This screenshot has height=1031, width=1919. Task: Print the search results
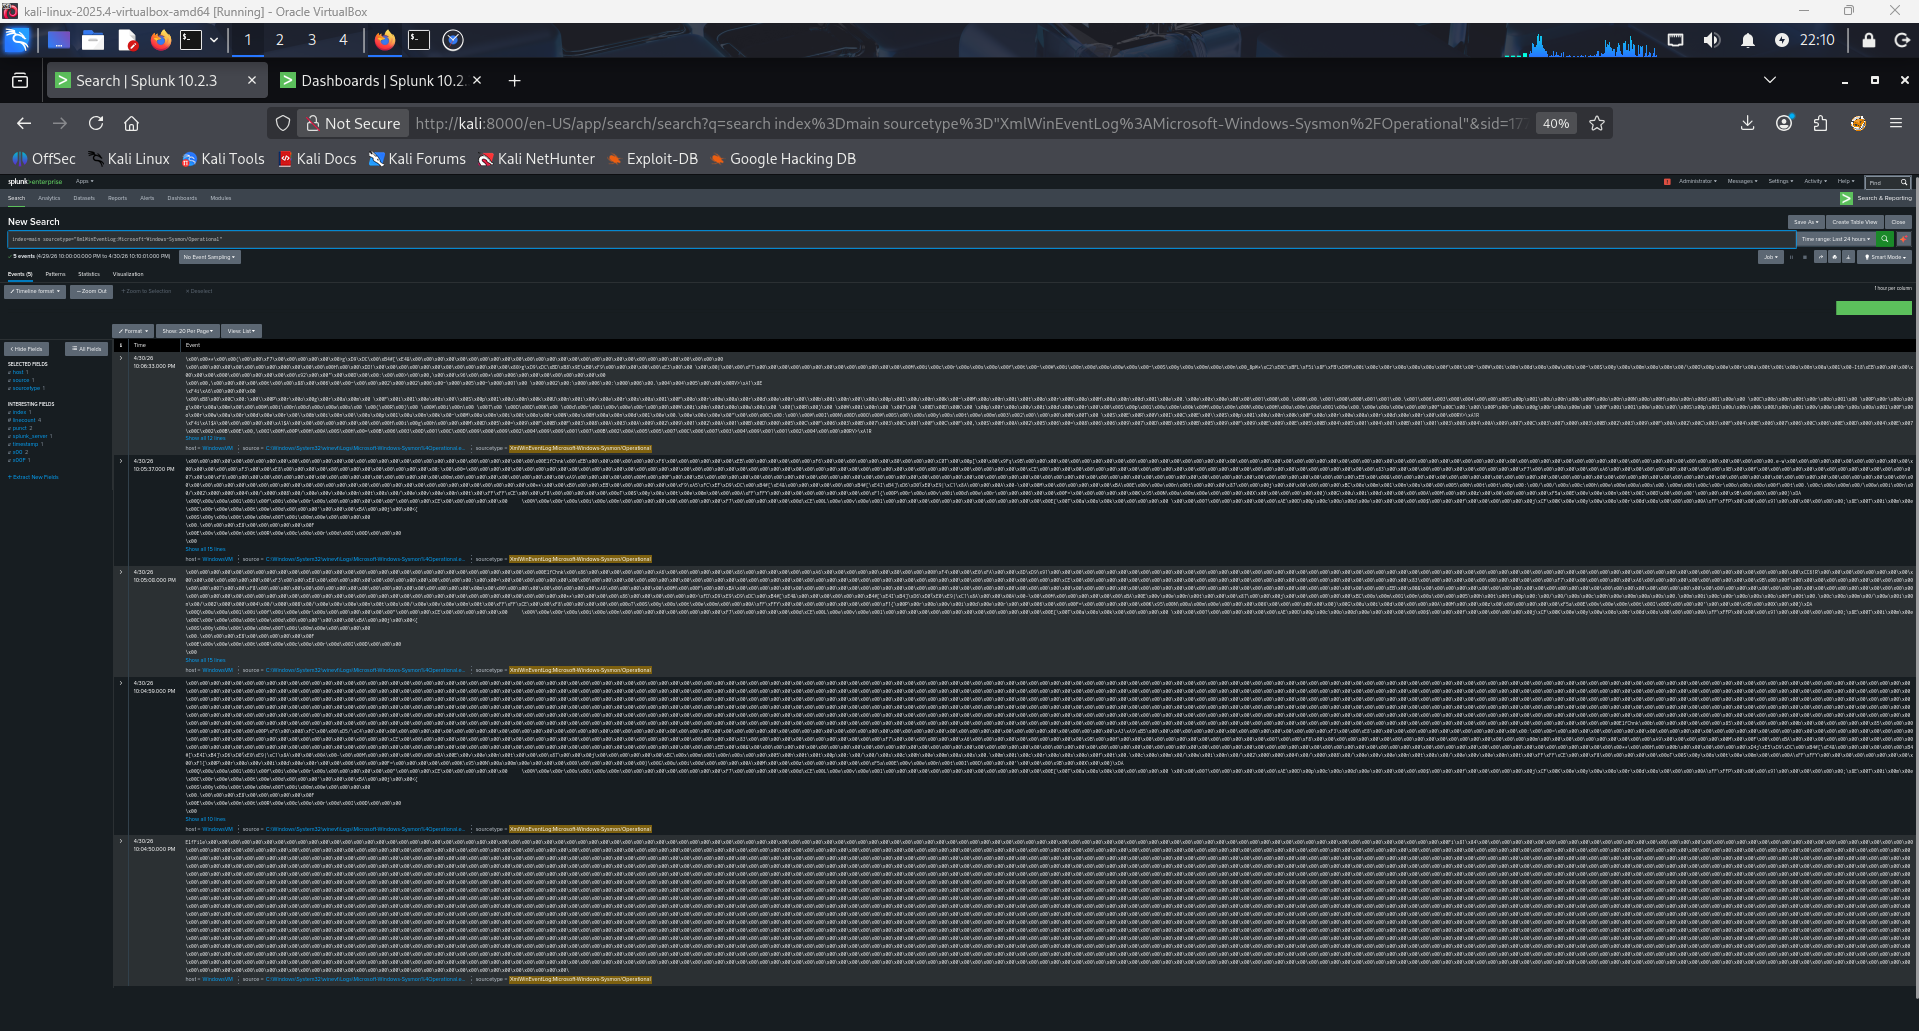click(1835, 257)
